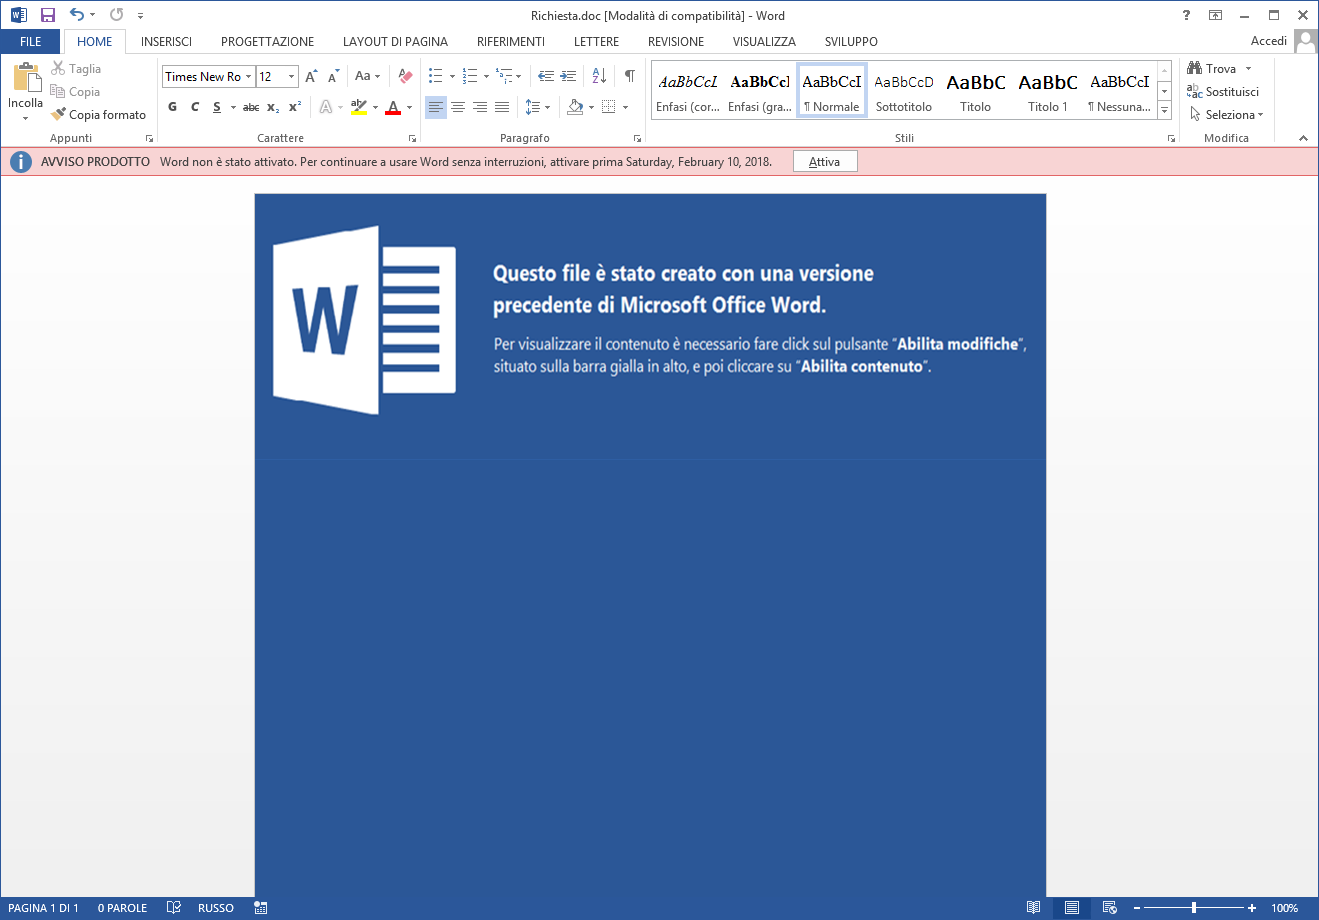The width and height of the screenshot is (1319, 920).
Task: Switch to Web Layout view in status bar
Action: pos(1110,908)
